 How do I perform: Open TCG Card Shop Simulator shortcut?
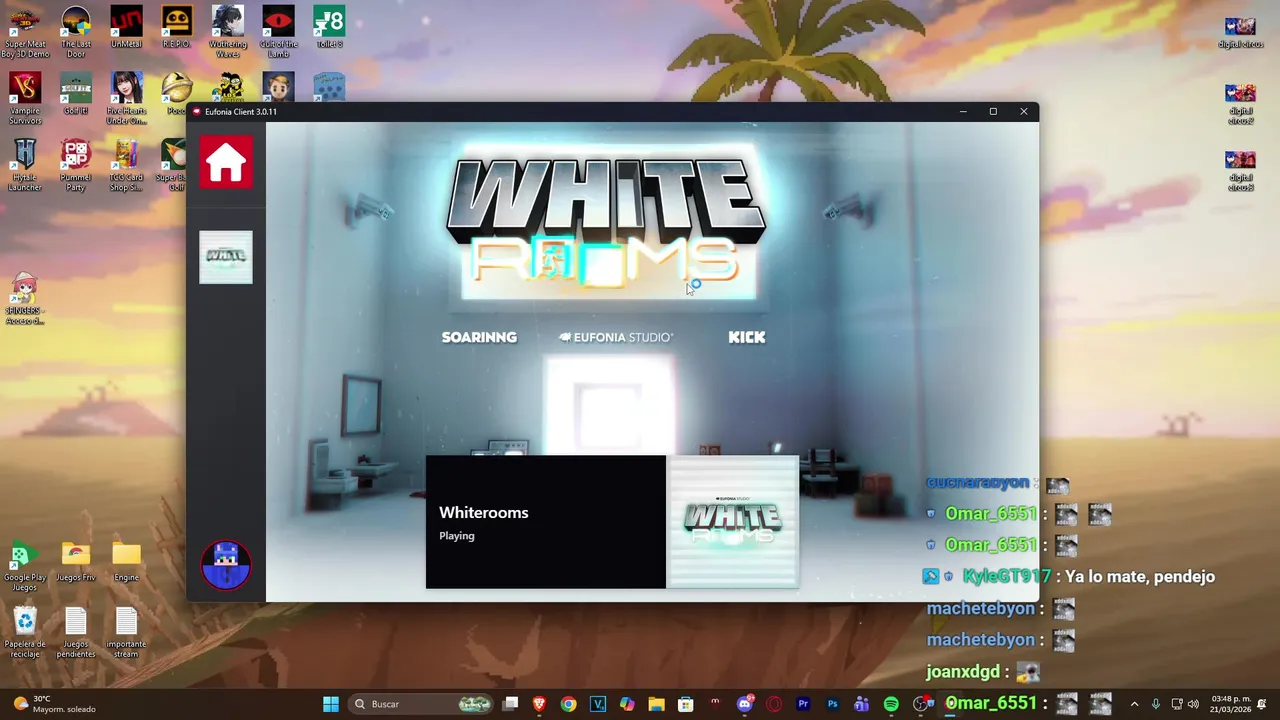[x=126, y=165]
